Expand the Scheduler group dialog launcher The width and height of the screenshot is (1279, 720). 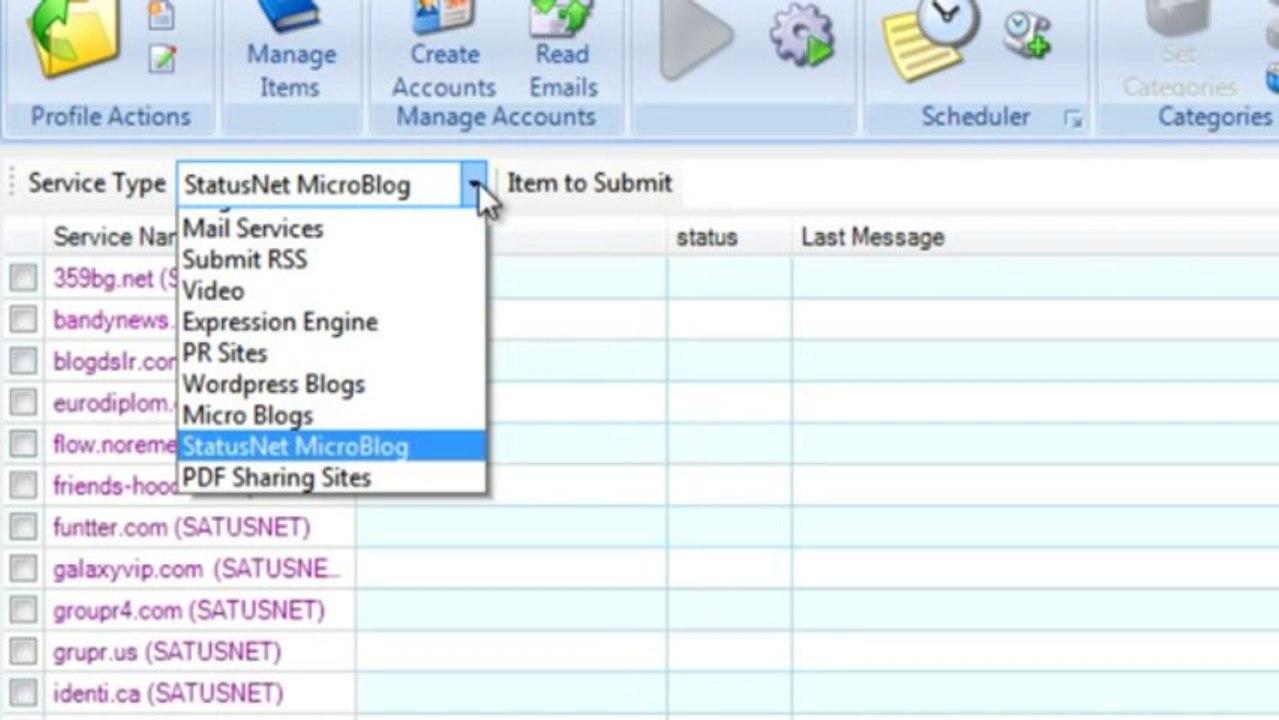[x=1073, y=120]
